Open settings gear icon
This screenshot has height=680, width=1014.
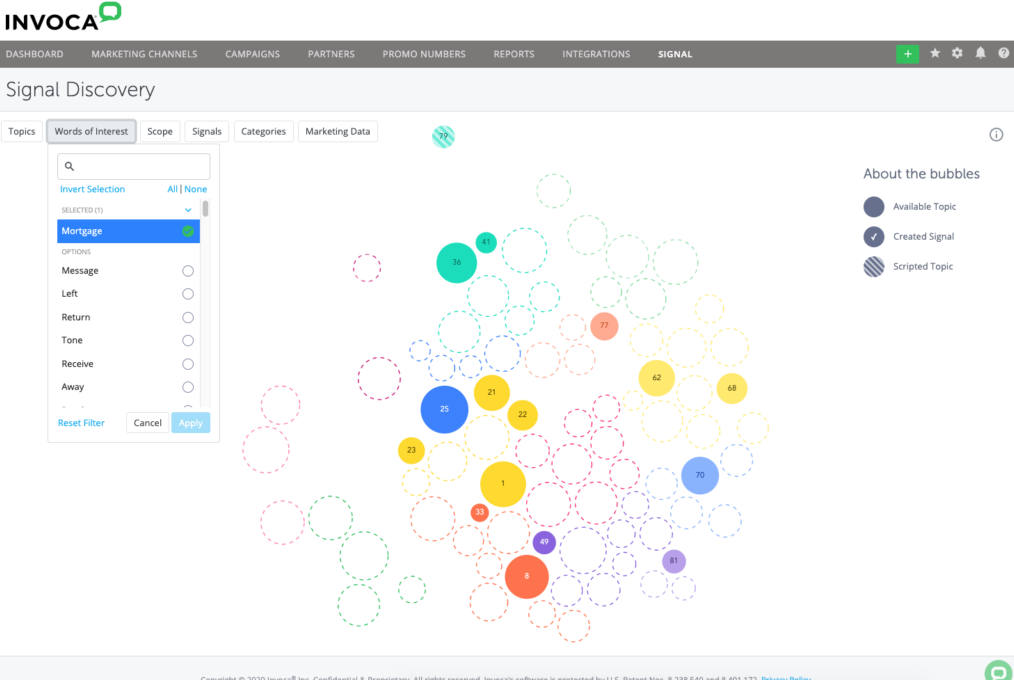pos(957,53)
